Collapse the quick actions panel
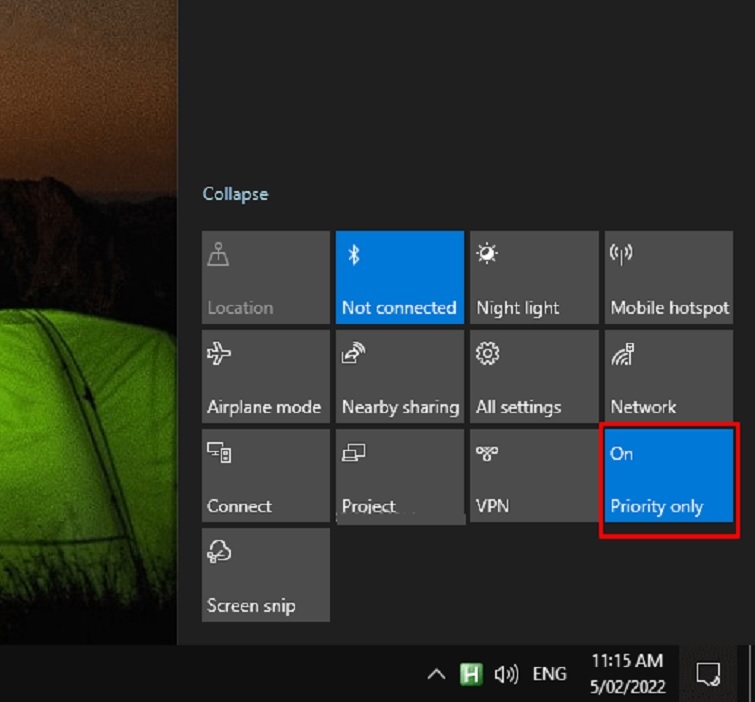The image size is (755, 702). tap(235, 194)
